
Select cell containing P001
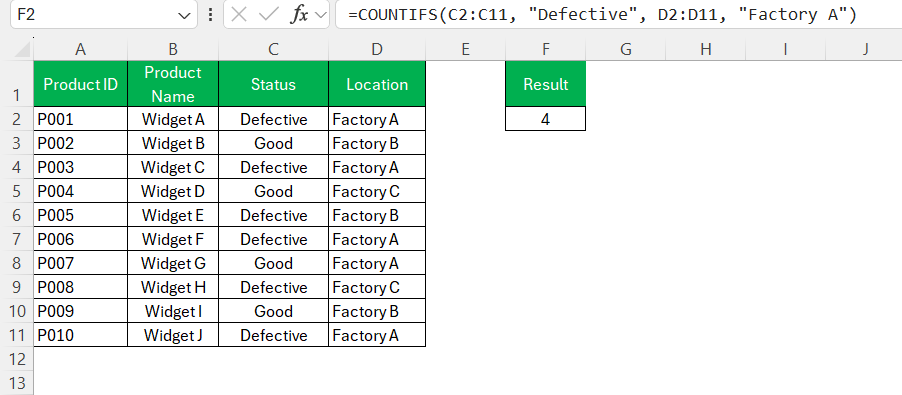81,119
